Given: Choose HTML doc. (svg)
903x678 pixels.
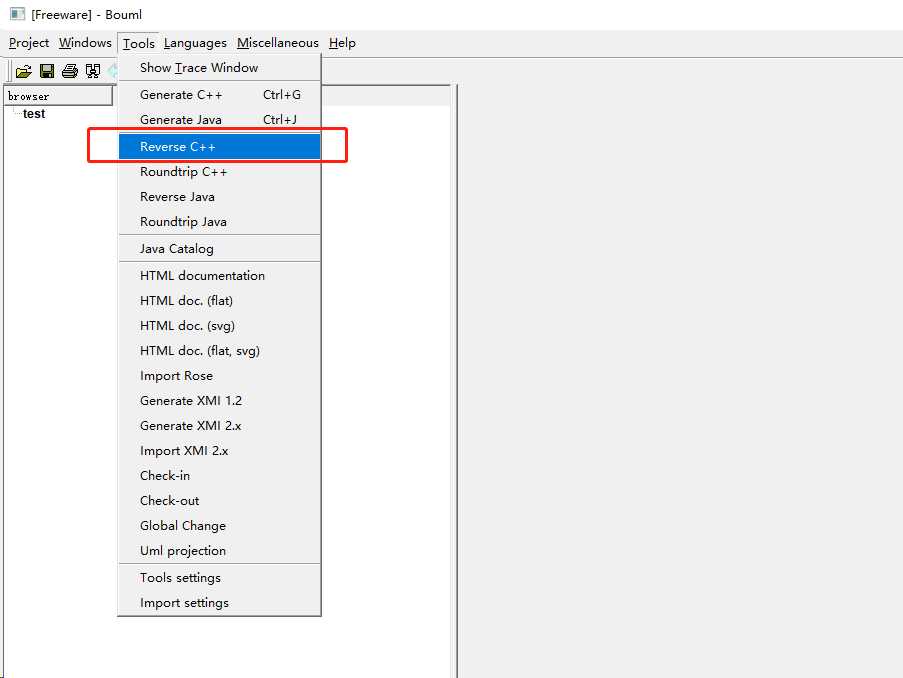Looking at the screenshot, I should (219, 326).
